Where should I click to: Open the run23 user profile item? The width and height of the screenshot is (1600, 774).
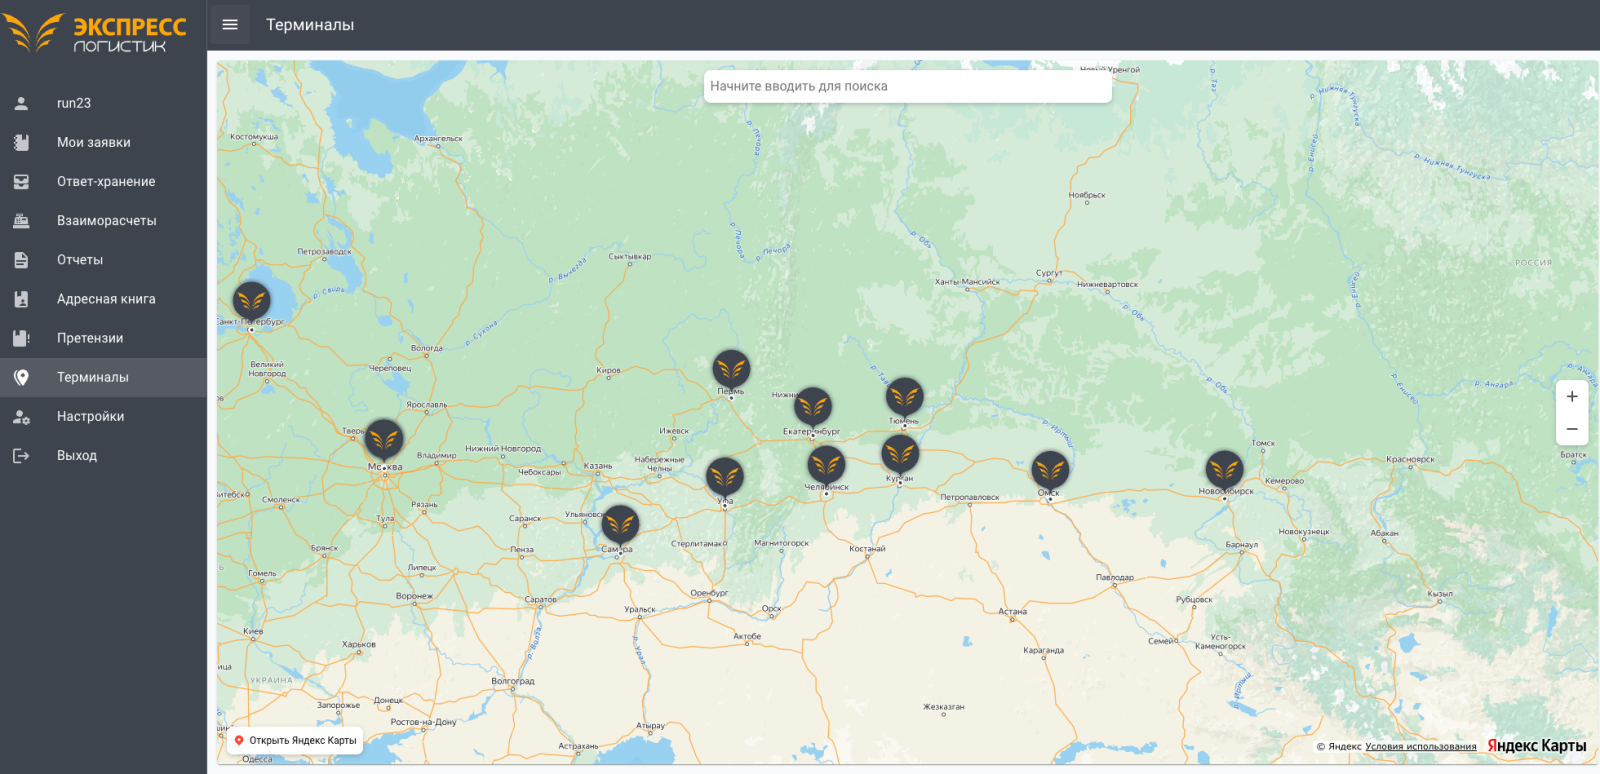point(103,103)
